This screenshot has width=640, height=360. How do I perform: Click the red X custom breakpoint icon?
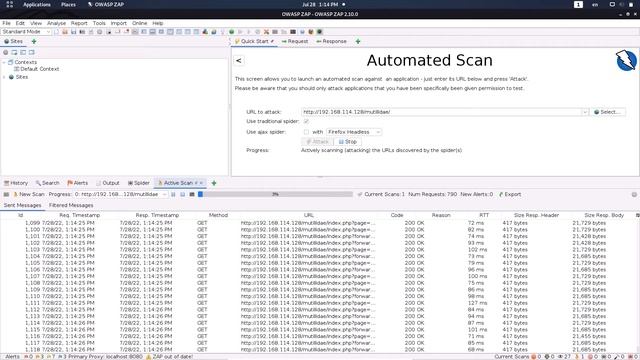click(x=266, y=32)
